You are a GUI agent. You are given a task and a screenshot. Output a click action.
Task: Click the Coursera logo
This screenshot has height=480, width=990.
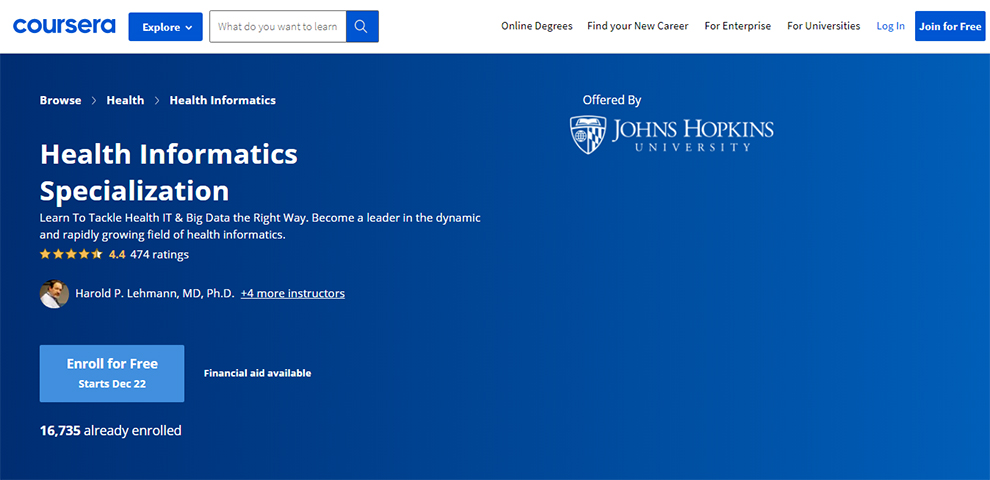tap(64, 26)
